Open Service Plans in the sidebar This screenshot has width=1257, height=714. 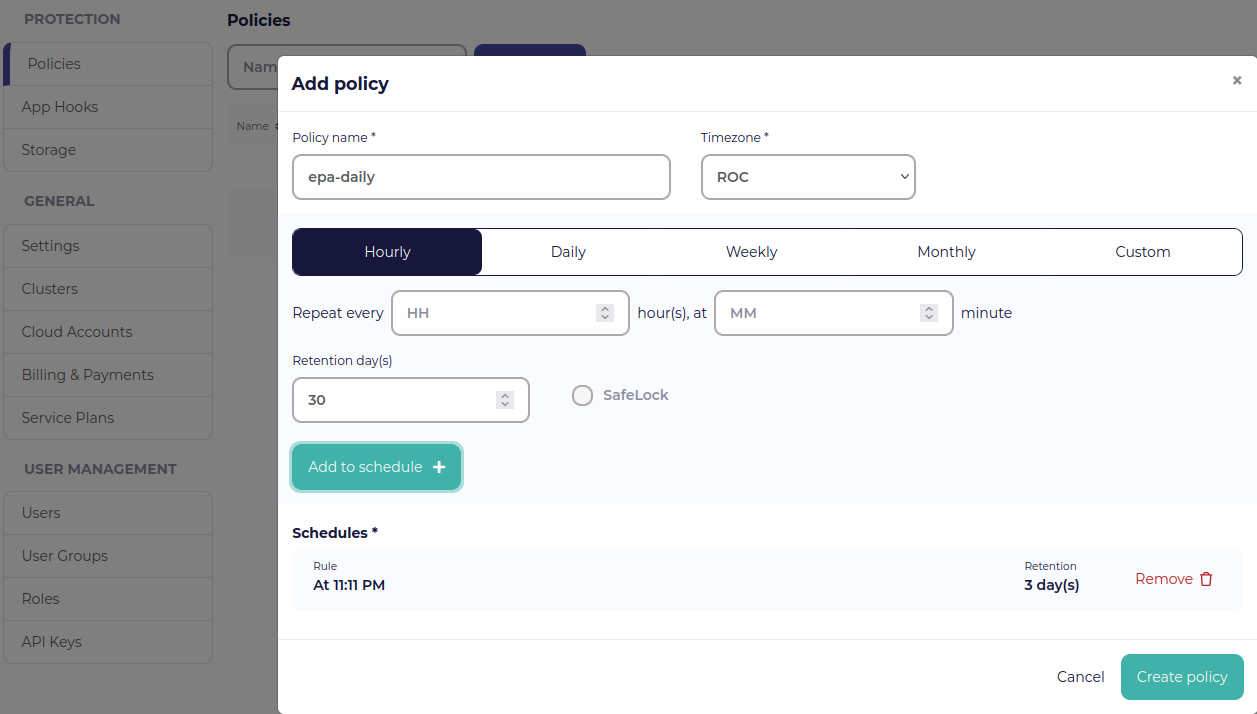point(108,418)
